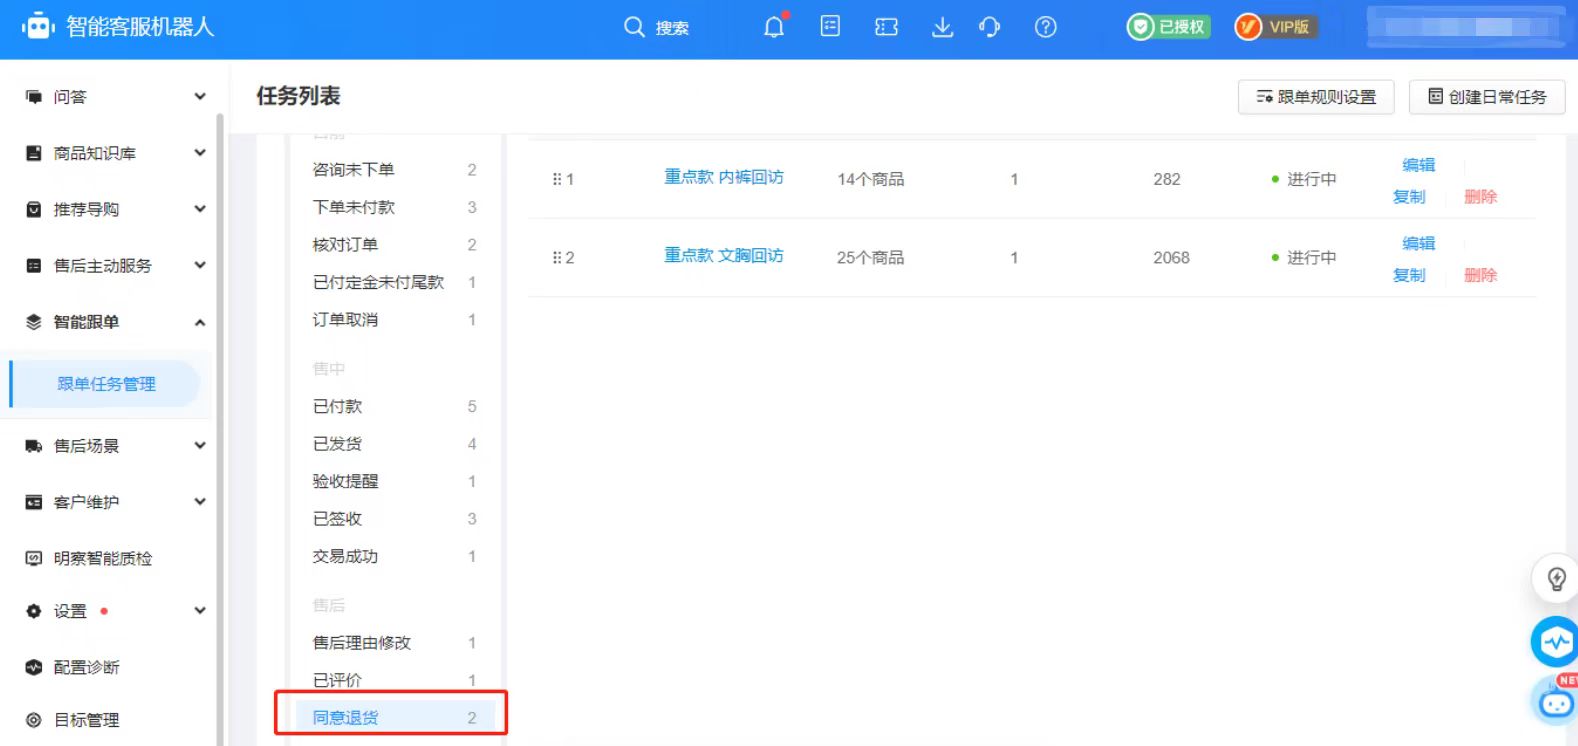
Task: Expand the 售后场景 chevron
Action: (200, 446)
